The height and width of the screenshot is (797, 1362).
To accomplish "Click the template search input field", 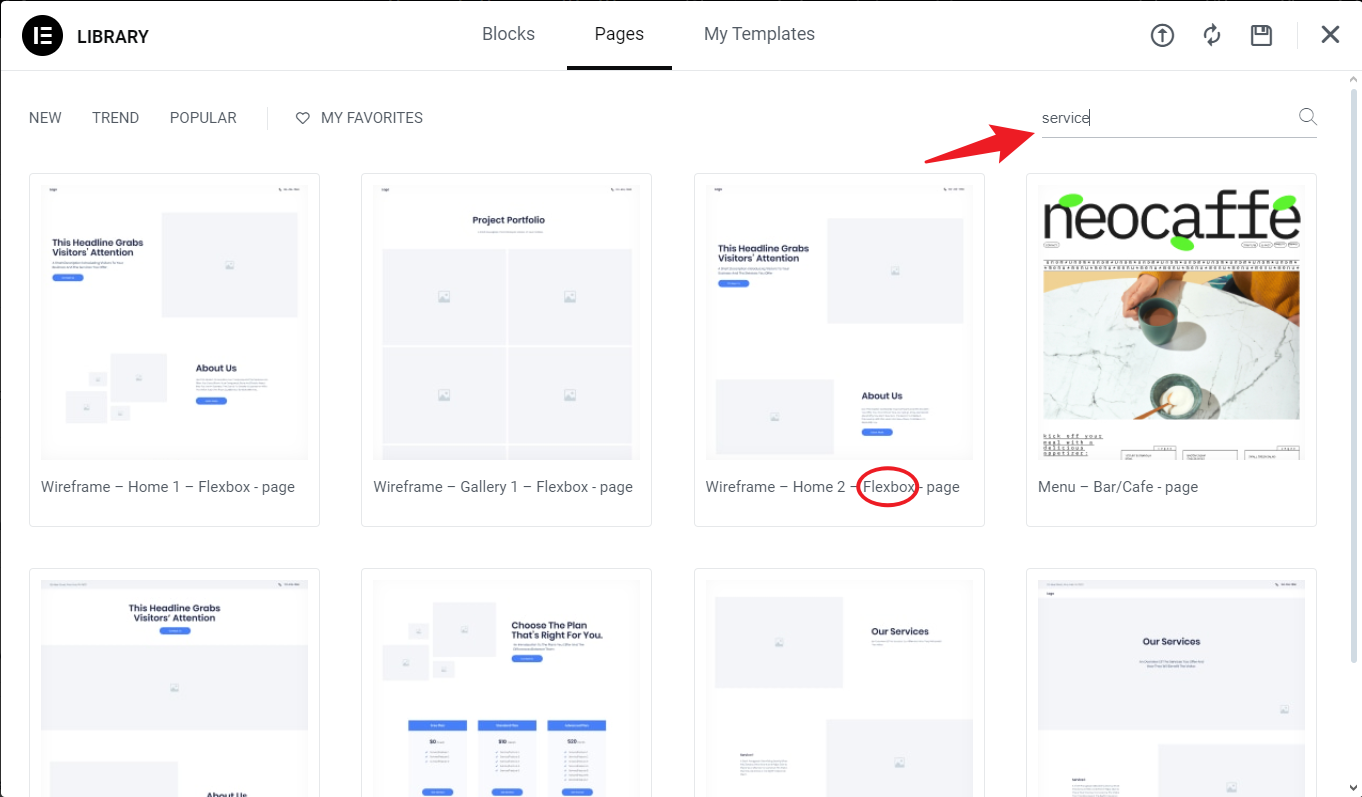I will coord(1165,118).
